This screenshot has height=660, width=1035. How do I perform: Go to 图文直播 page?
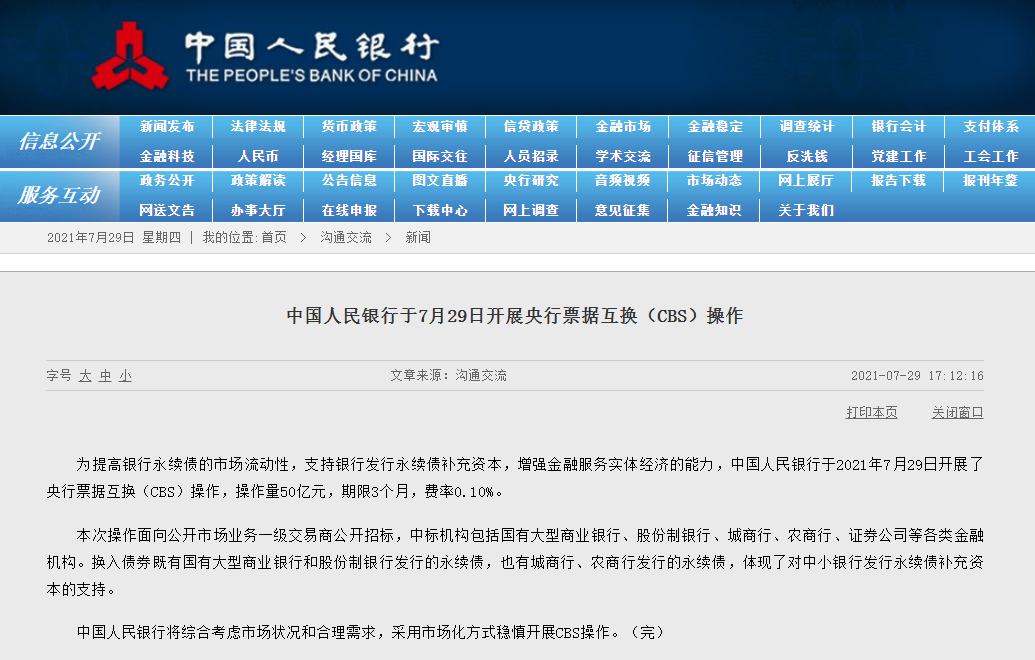pyautogui.click(x=440, y=180)
